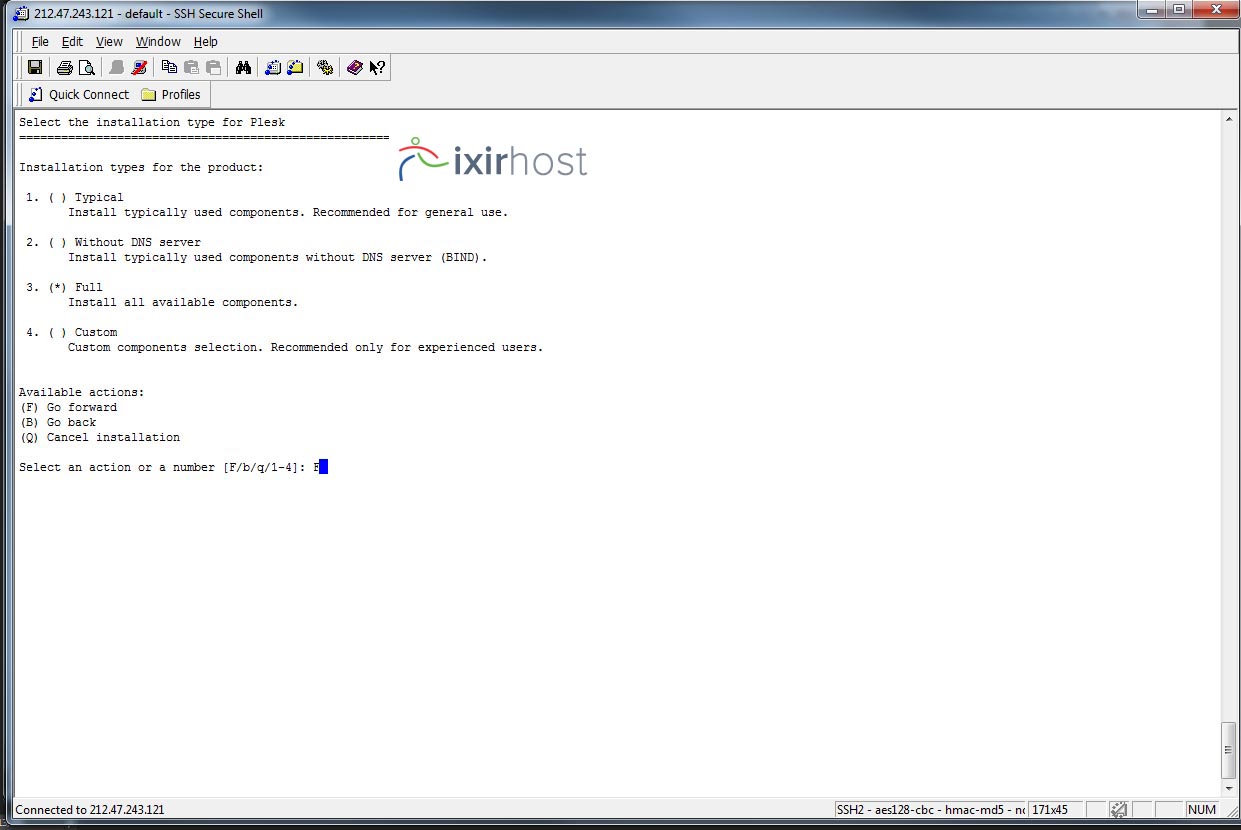The image size is (1241, 830).
Task: Open the File menu
Action: pyautogui.click(x=40, y=42)
